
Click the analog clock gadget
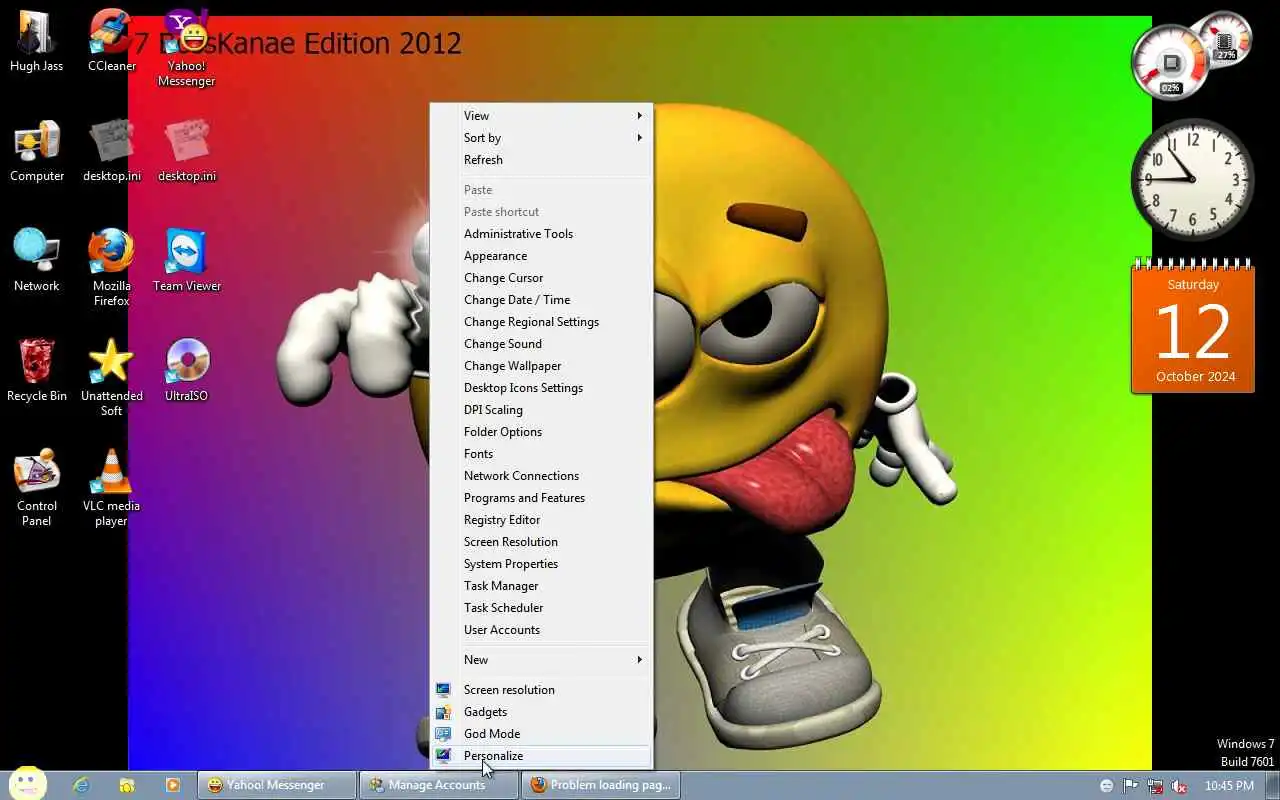pos(1192,180)
